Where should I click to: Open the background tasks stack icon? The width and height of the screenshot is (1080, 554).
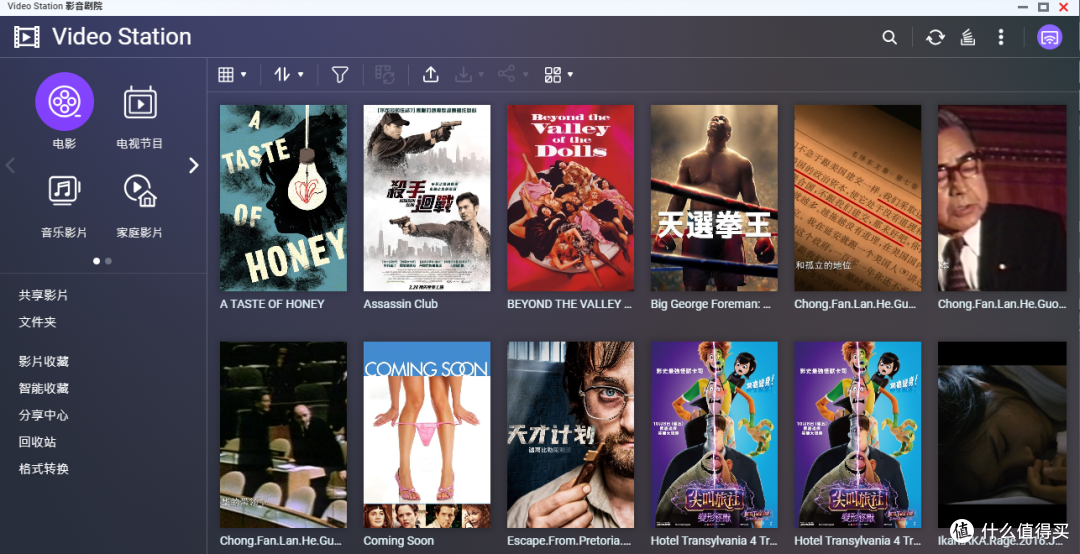click(x=968, y=37)
